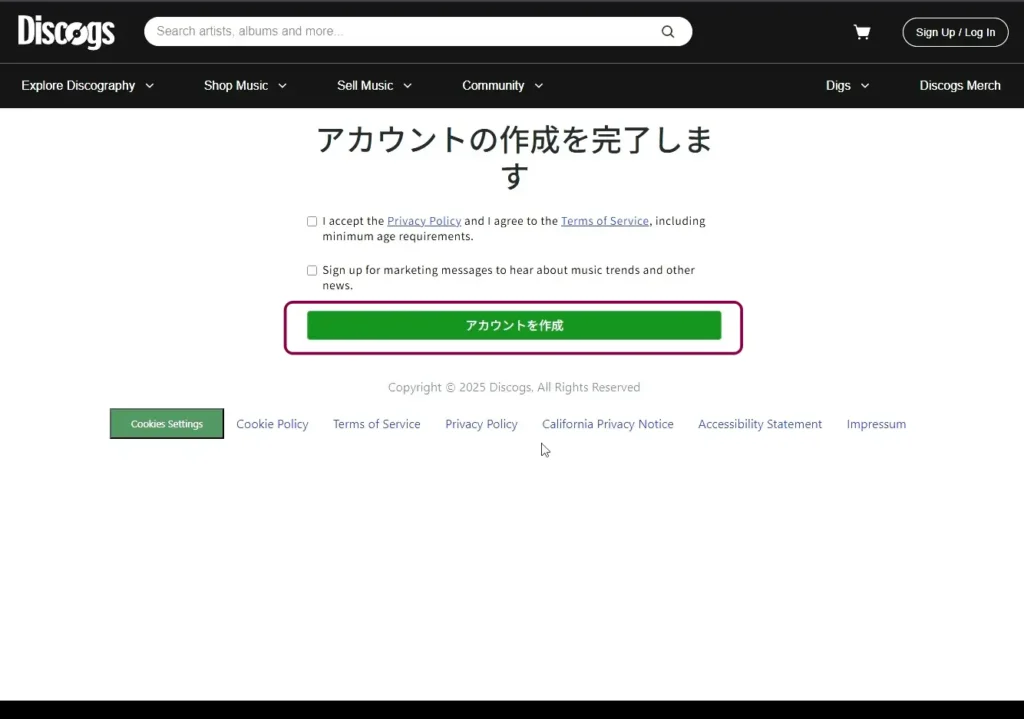Click the search artists and albums field
The image size is (1024, 719).
[400, 32]
